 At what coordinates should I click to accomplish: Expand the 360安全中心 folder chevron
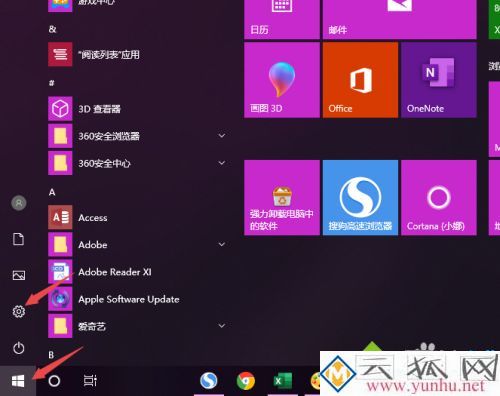coord(222,163)
